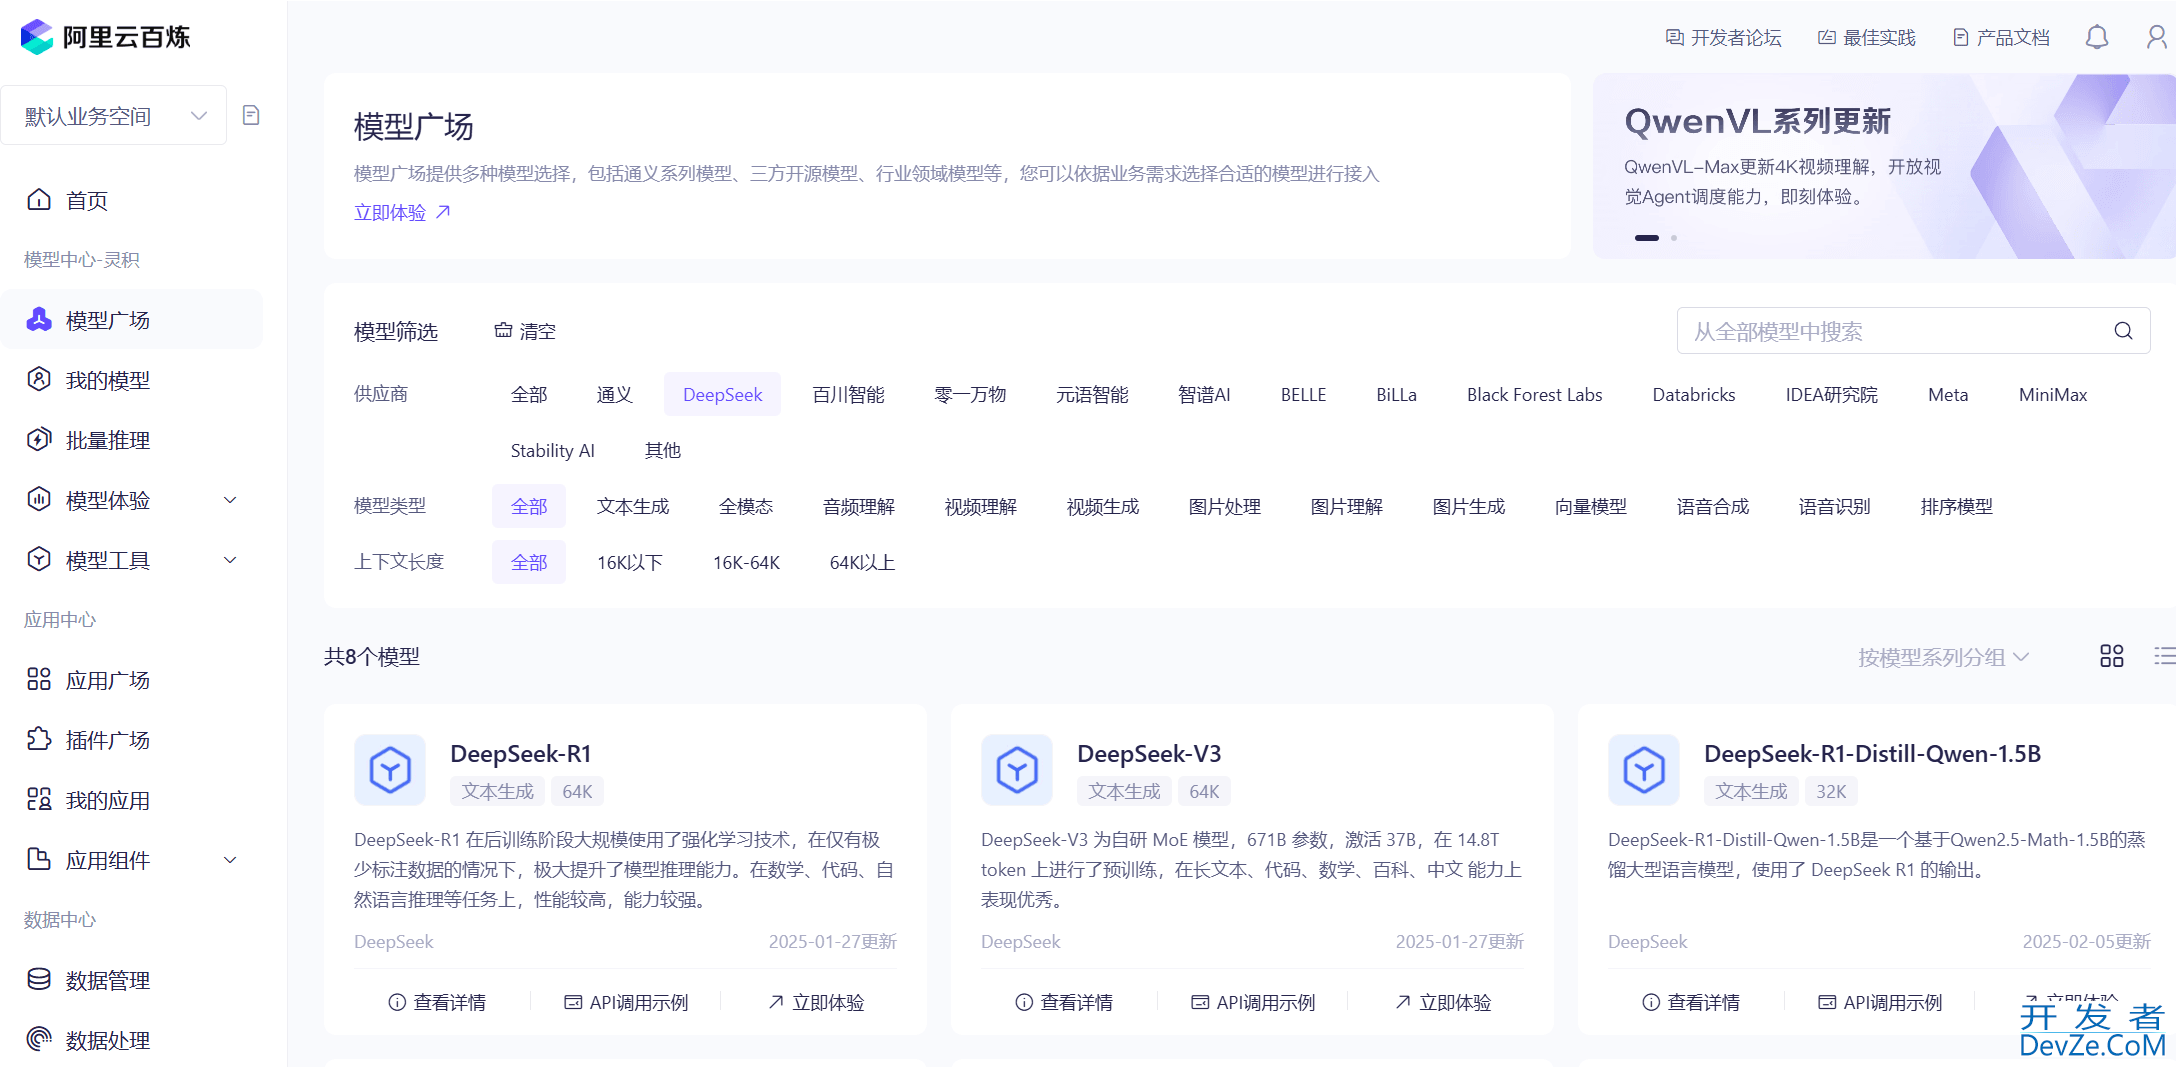Select 全部 in 供应商 filter

click(x=529, y=395)
